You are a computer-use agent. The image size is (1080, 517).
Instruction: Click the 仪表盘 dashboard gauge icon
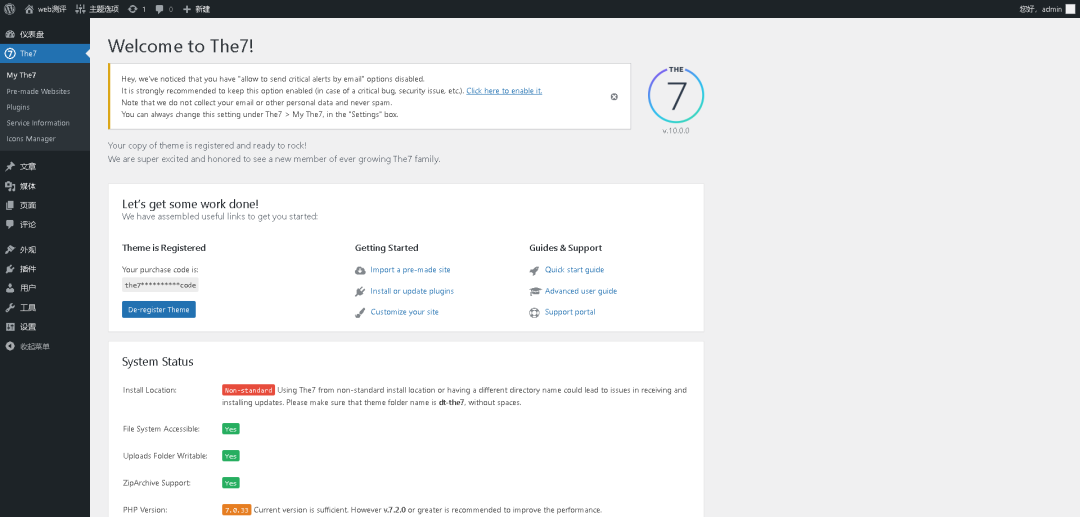pos(10,34)
